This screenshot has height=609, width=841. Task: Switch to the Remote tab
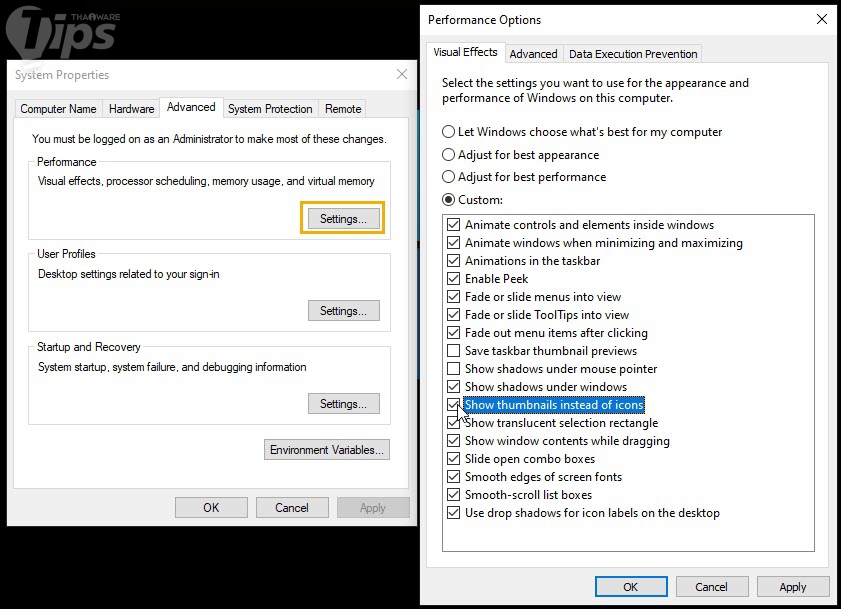[343, 109]
